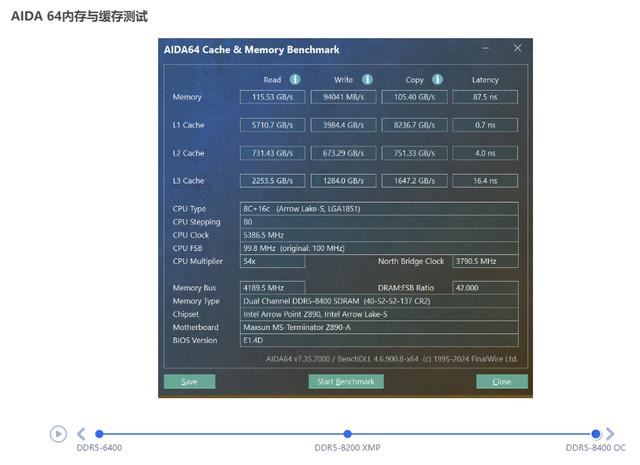Click the Save button
The width and height of the screenshot is (640, 465).
pyautogui.click(x=189, y=381)
